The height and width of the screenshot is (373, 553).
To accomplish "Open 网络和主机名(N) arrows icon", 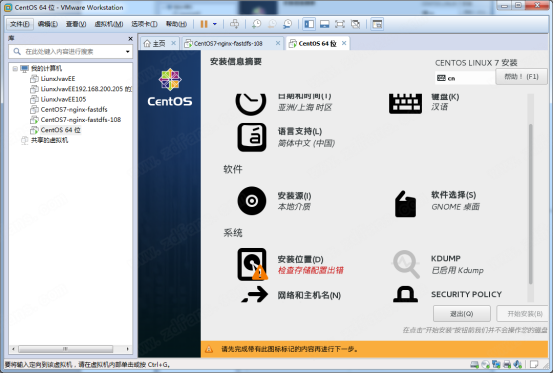I will pos(255,295).
